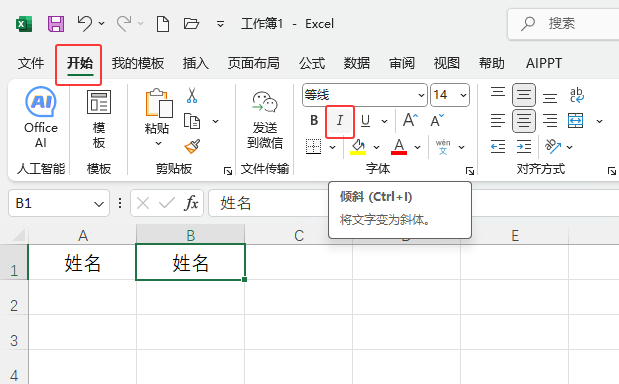Align text to vertical middle

[x=524, y=95]
